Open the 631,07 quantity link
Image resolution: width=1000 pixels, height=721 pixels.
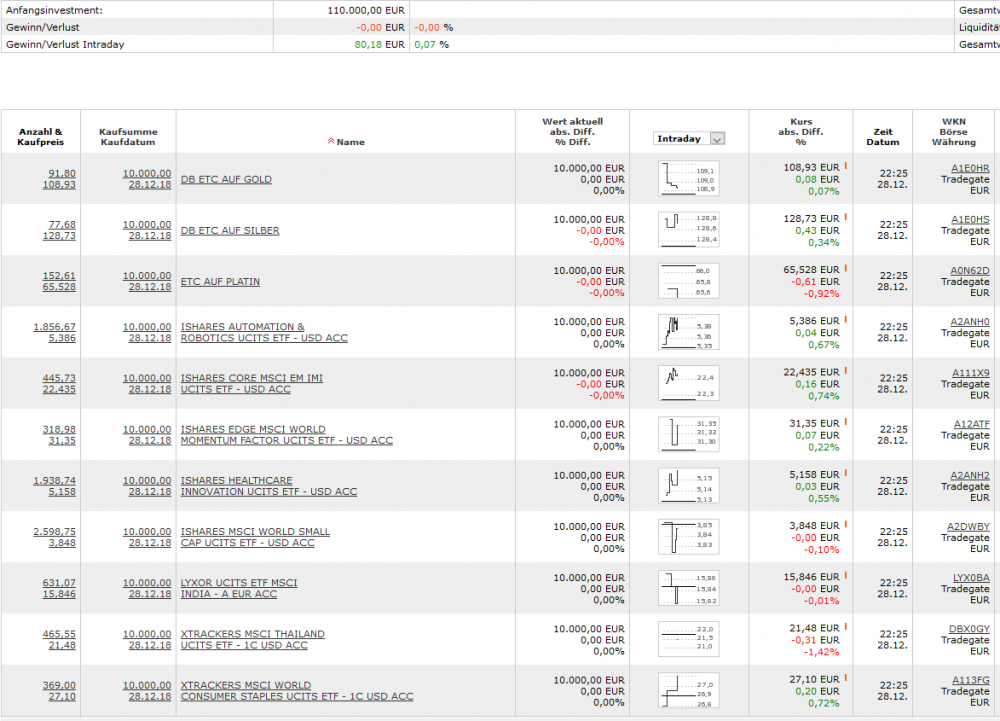[59, 583]
